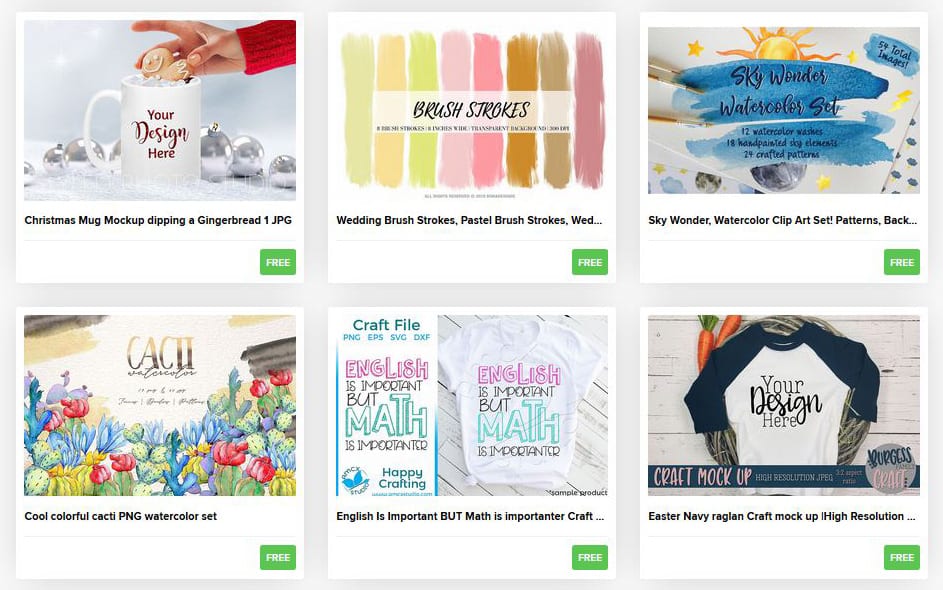Open 'Cool colorful cacti PNG watercolor set' title
This screenshot has height=590, width=943.
coord(120,516)
